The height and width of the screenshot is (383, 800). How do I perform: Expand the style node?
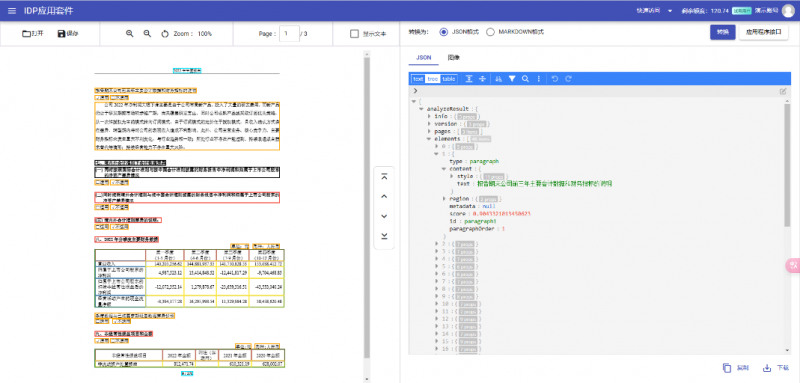point(453,176)
